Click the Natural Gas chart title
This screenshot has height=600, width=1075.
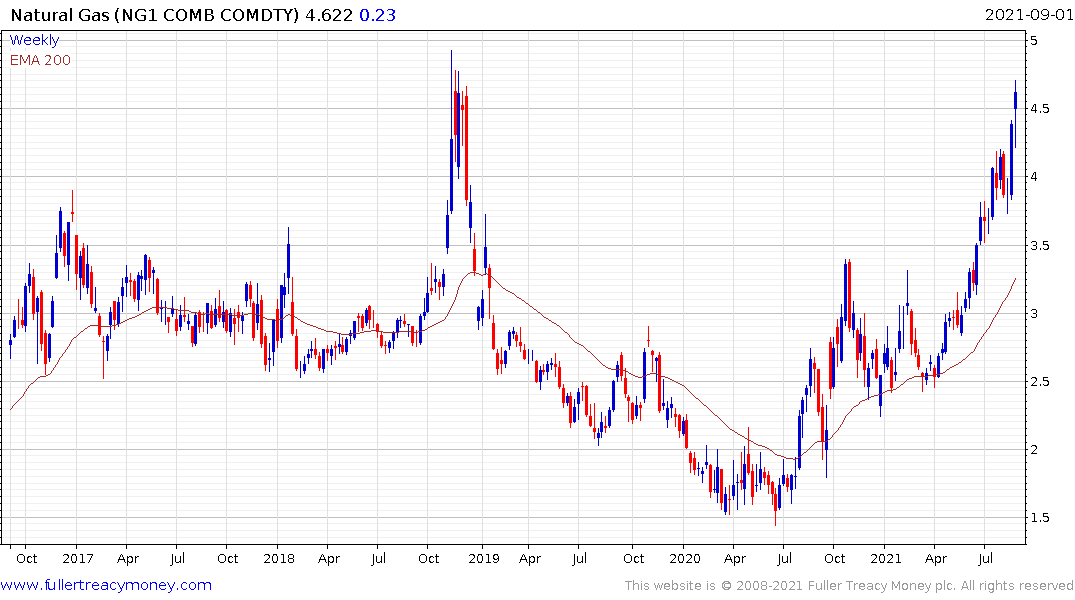(x=155, y=15)
